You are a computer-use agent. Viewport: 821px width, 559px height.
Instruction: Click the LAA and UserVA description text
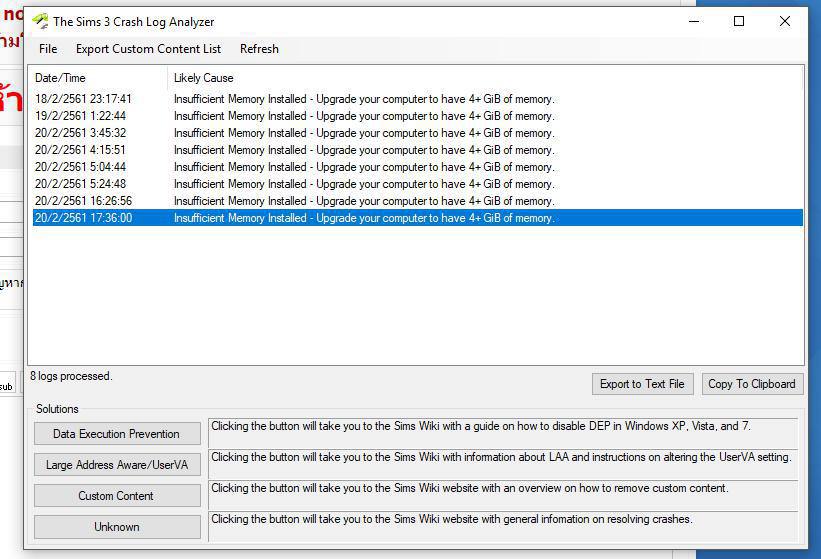[501, 457]
